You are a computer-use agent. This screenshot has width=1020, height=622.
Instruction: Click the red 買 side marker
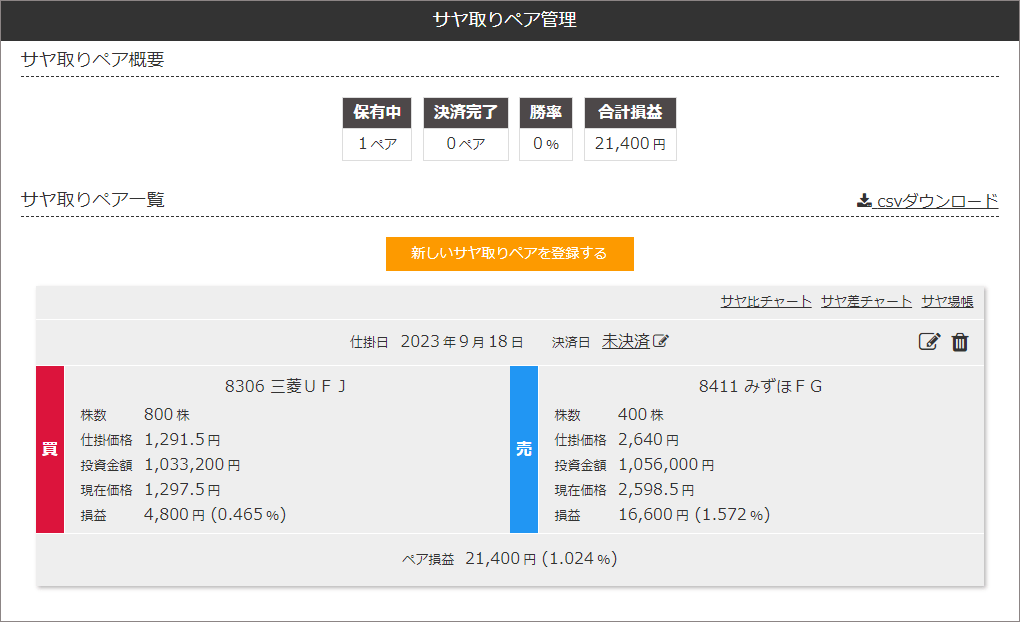click(x=50, y=449)
